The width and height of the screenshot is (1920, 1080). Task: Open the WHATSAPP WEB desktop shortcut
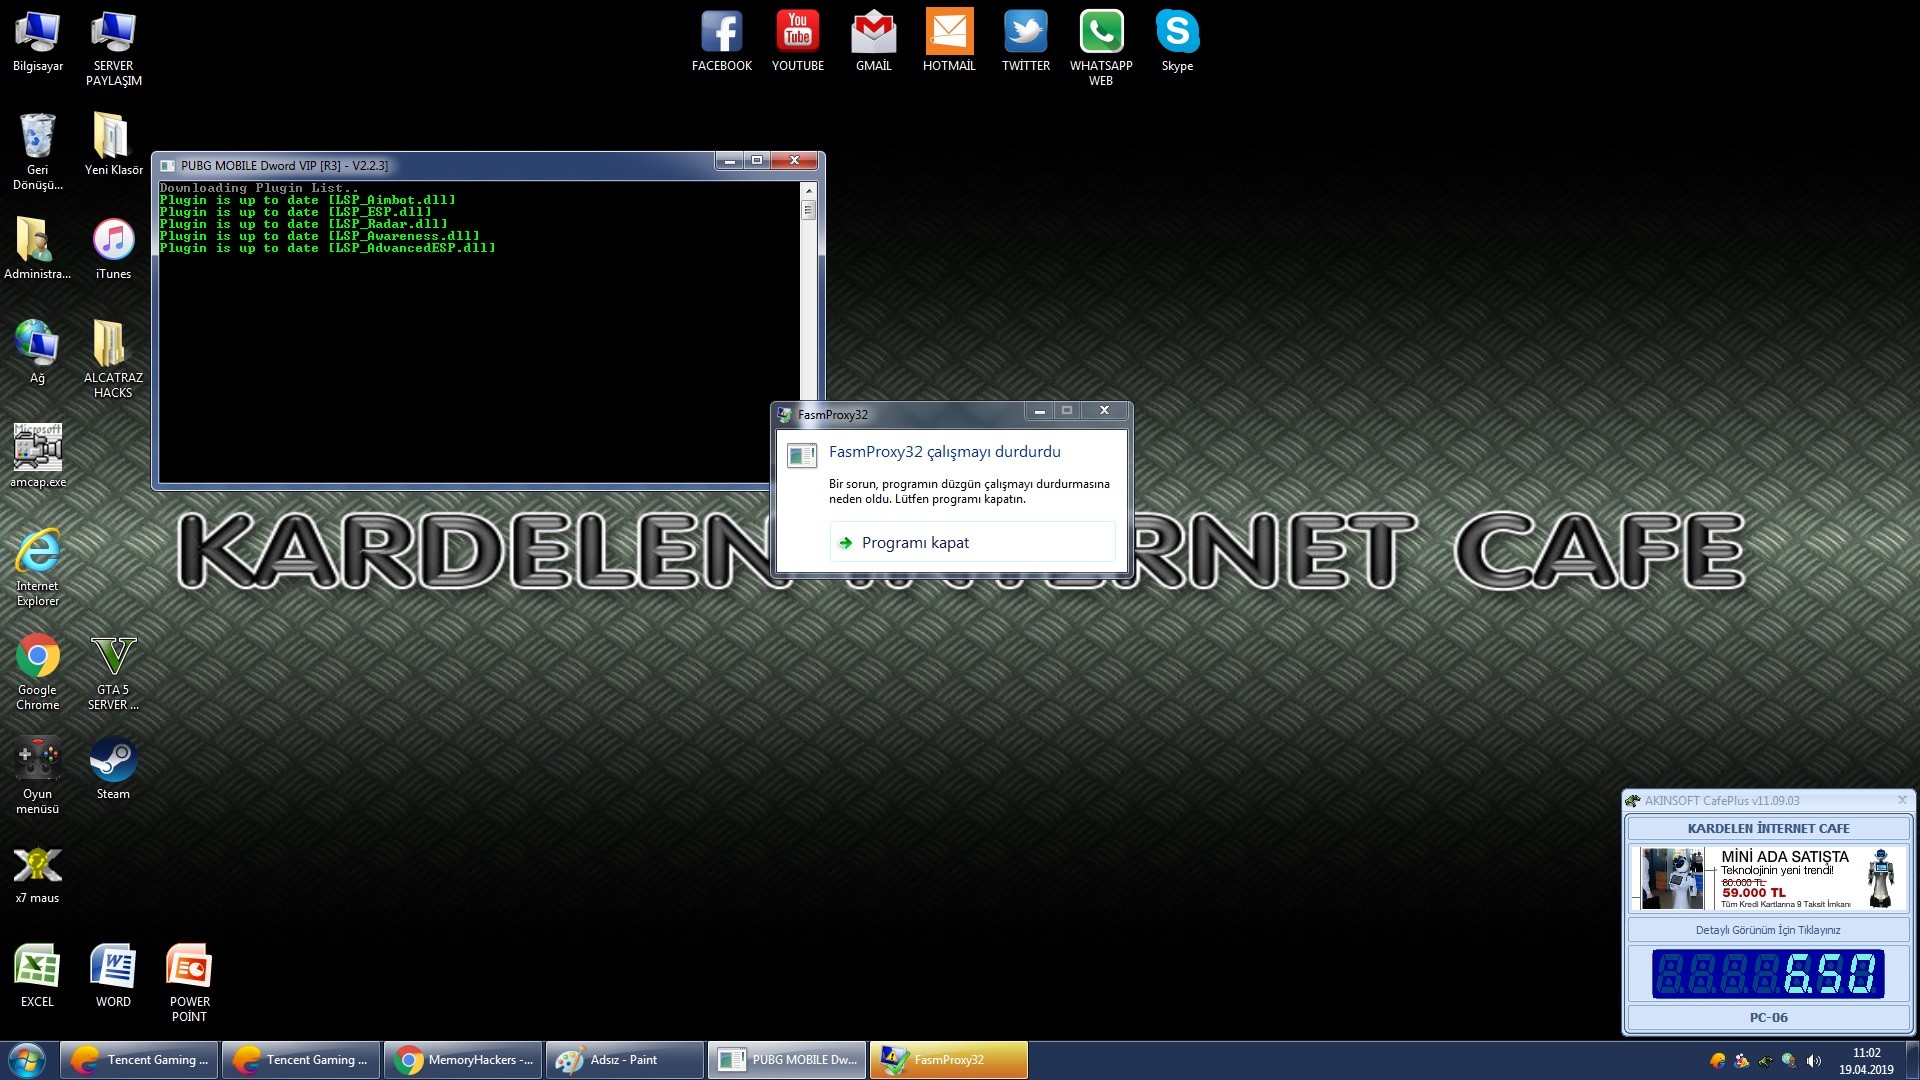(x=1101, y=49)
